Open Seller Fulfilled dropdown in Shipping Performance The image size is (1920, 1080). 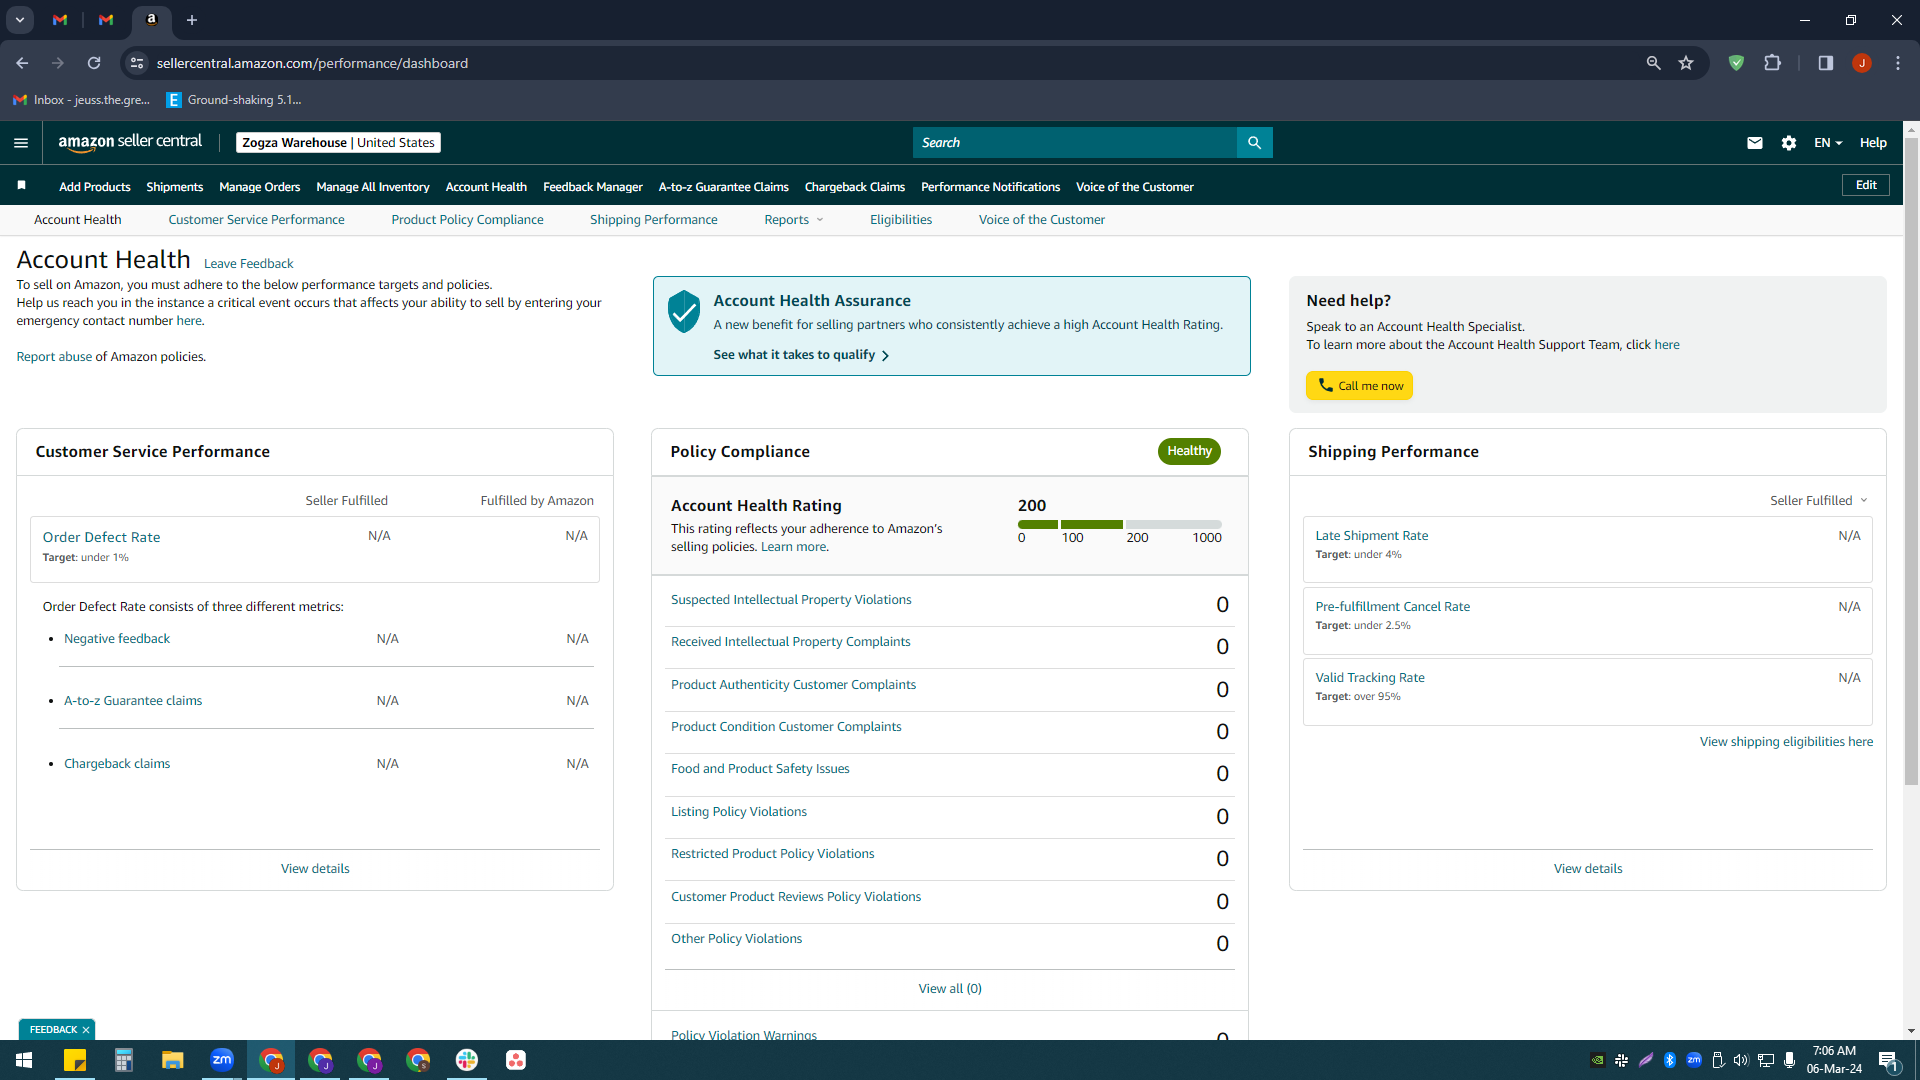point(1819,501)
